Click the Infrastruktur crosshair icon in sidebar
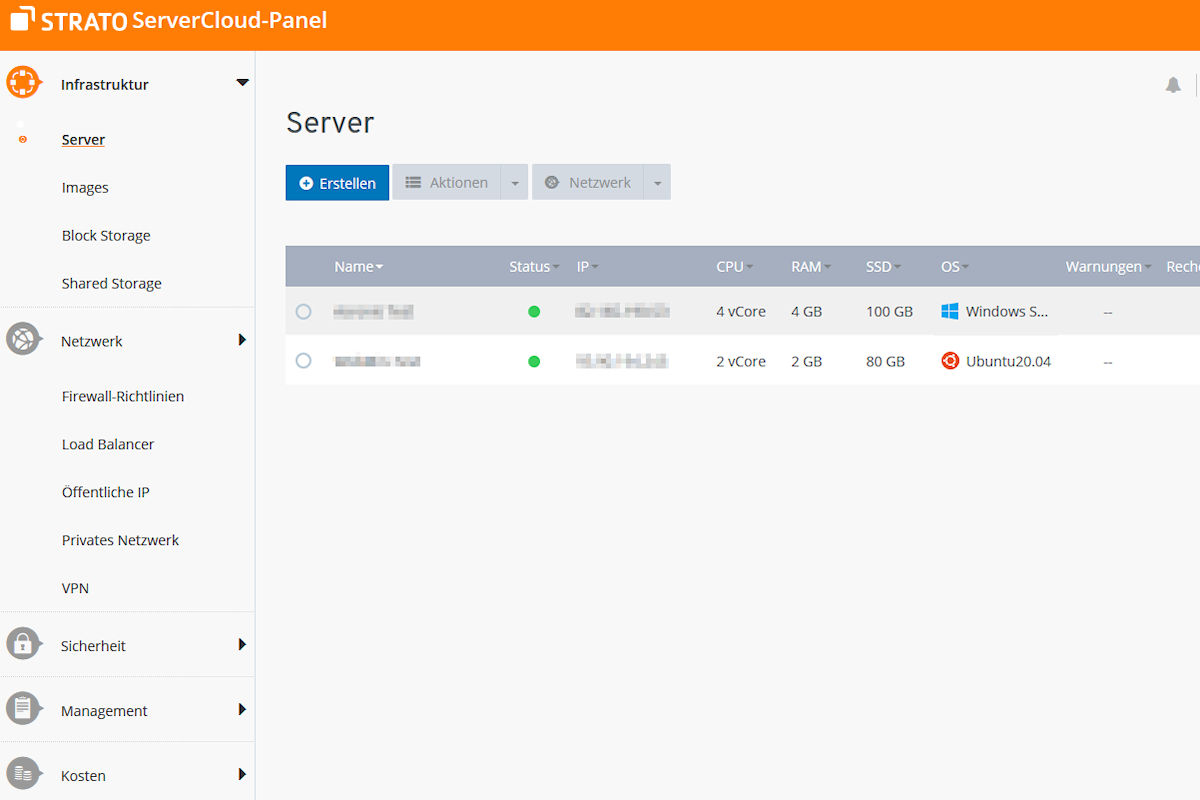Image resolution: width=1200 pixels, height=800 pixels. [23, 82]
